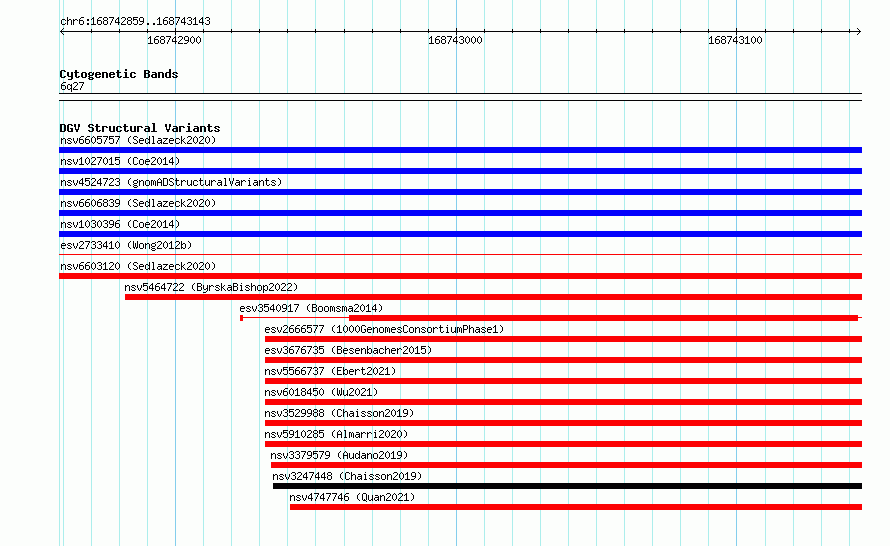The height and width of the screenshot is (546, 890).
Task: Click the DGV Structural Variants track title
Action: (140, 128)
